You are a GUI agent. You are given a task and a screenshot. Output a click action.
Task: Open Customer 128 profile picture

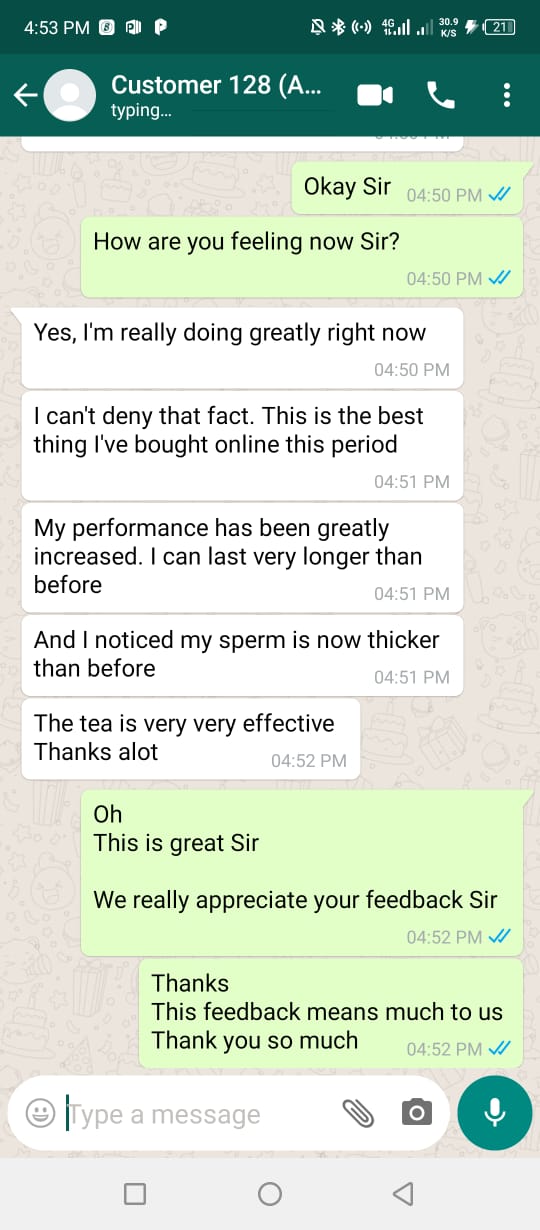point(70,95)
